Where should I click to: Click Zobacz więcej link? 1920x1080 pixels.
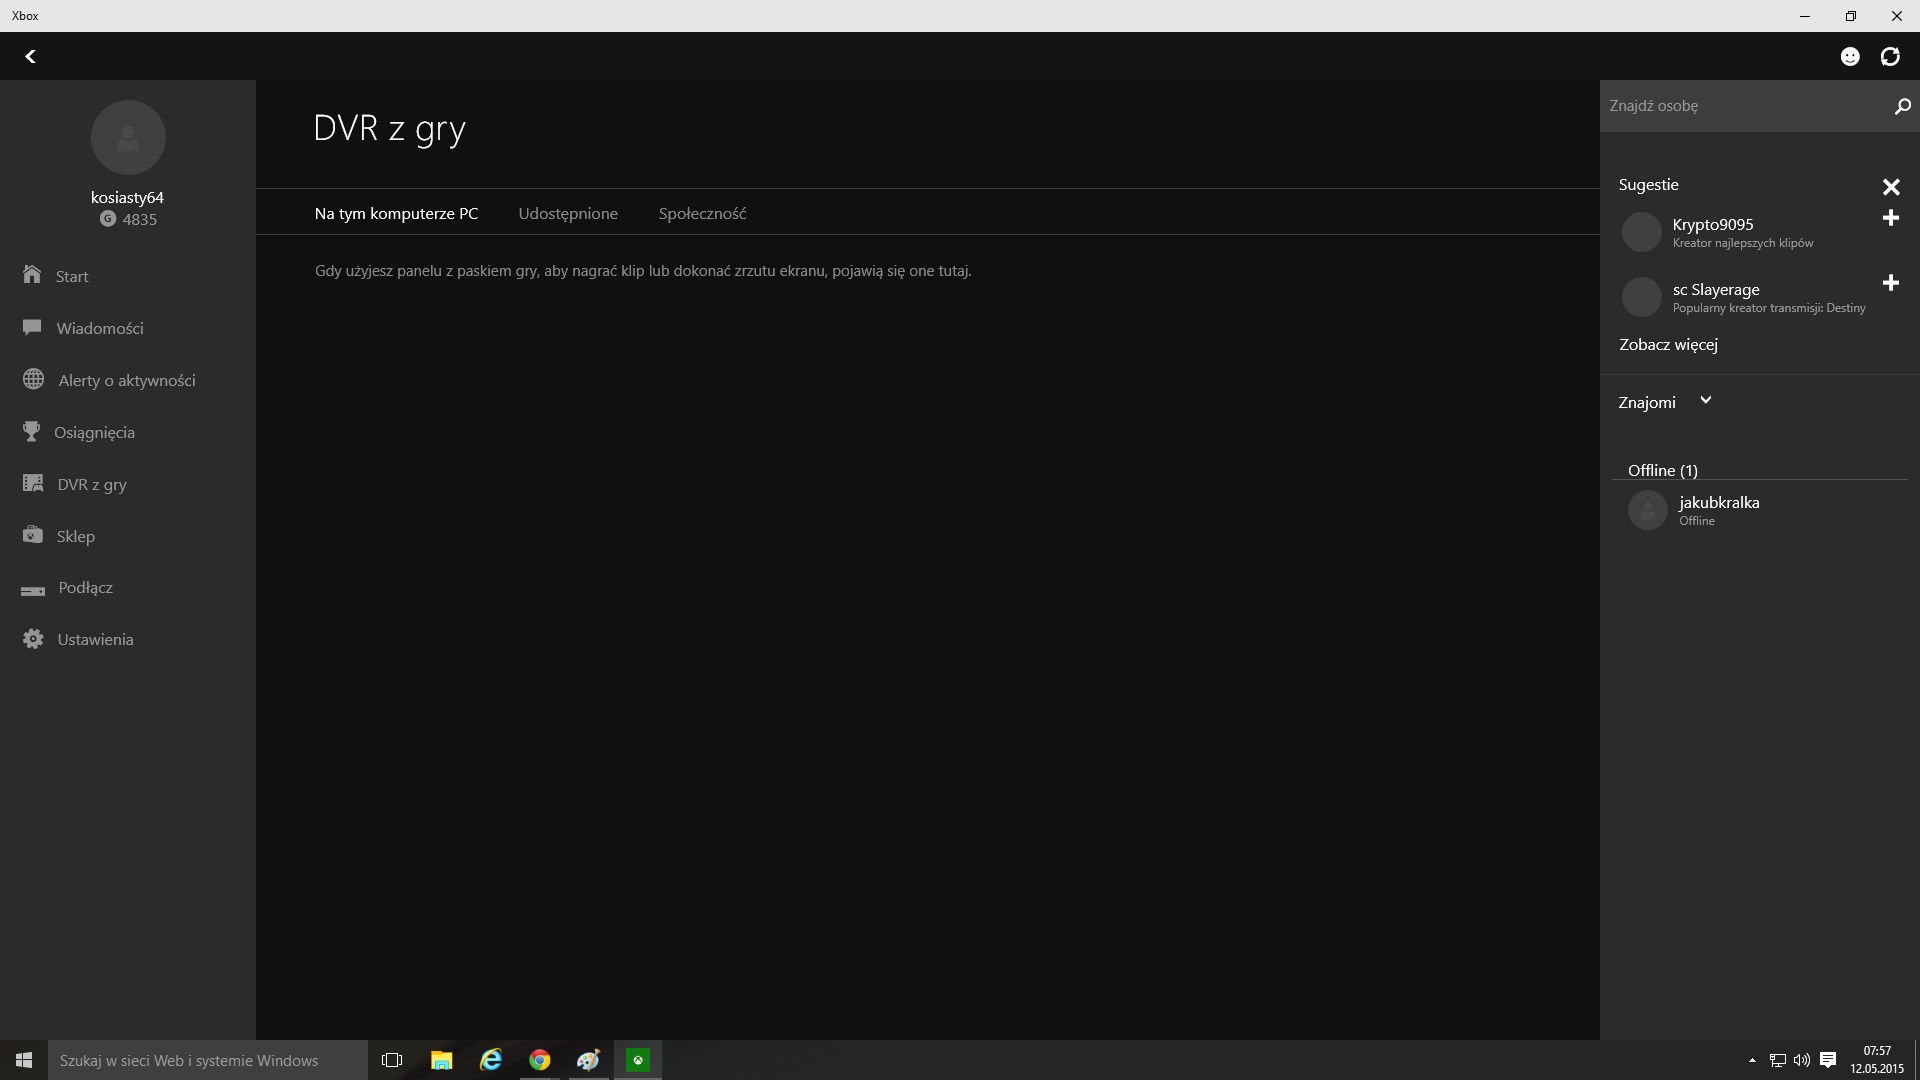tap(1668, 344)
